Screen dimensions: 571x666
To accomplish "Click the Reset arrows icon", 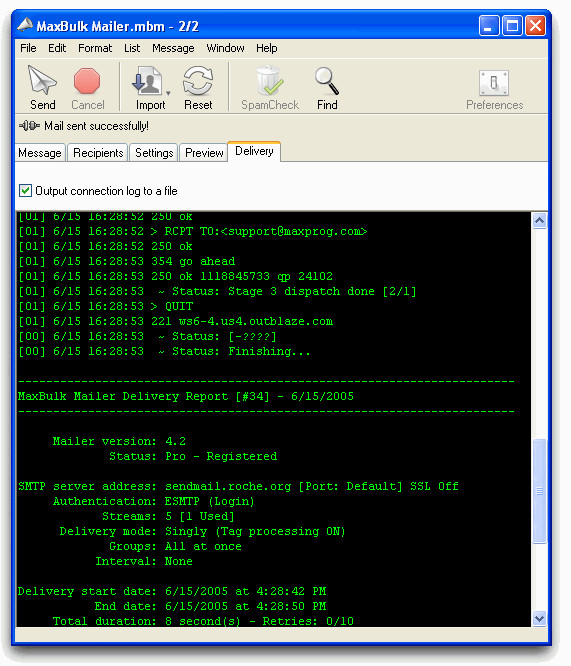I will pyautogui.click(x=198, y=80).
